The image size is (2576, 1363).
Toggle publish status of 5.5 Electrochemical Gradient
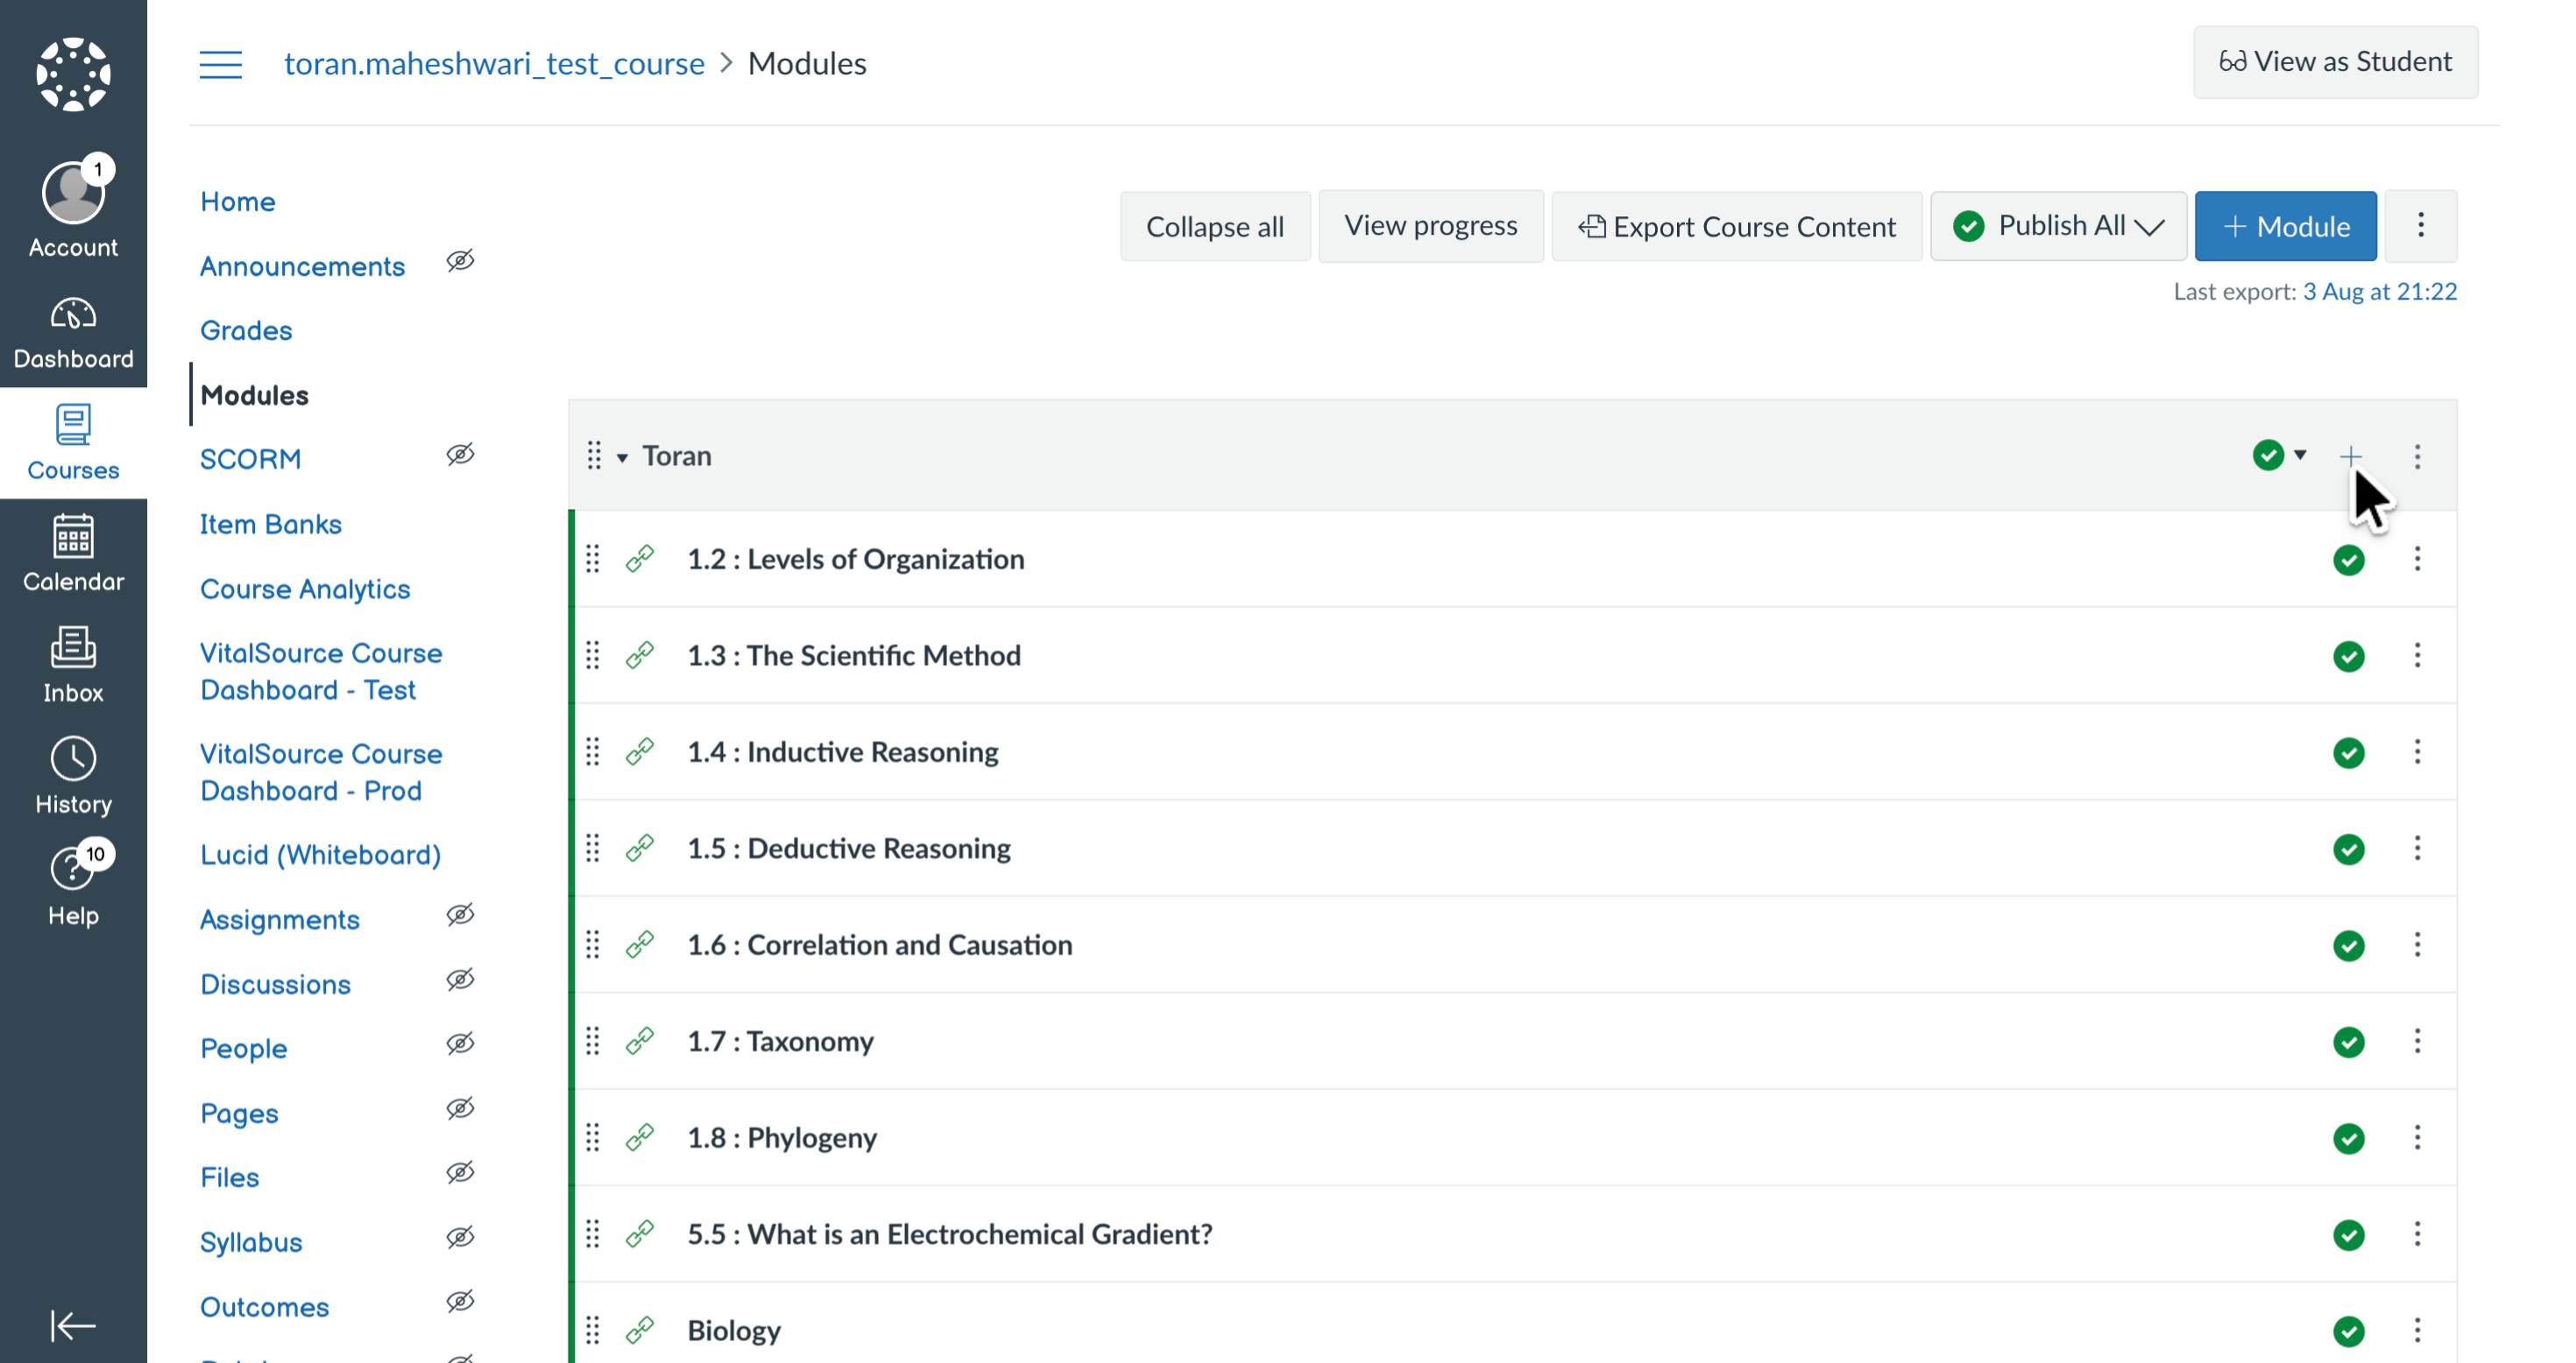2349,1235
